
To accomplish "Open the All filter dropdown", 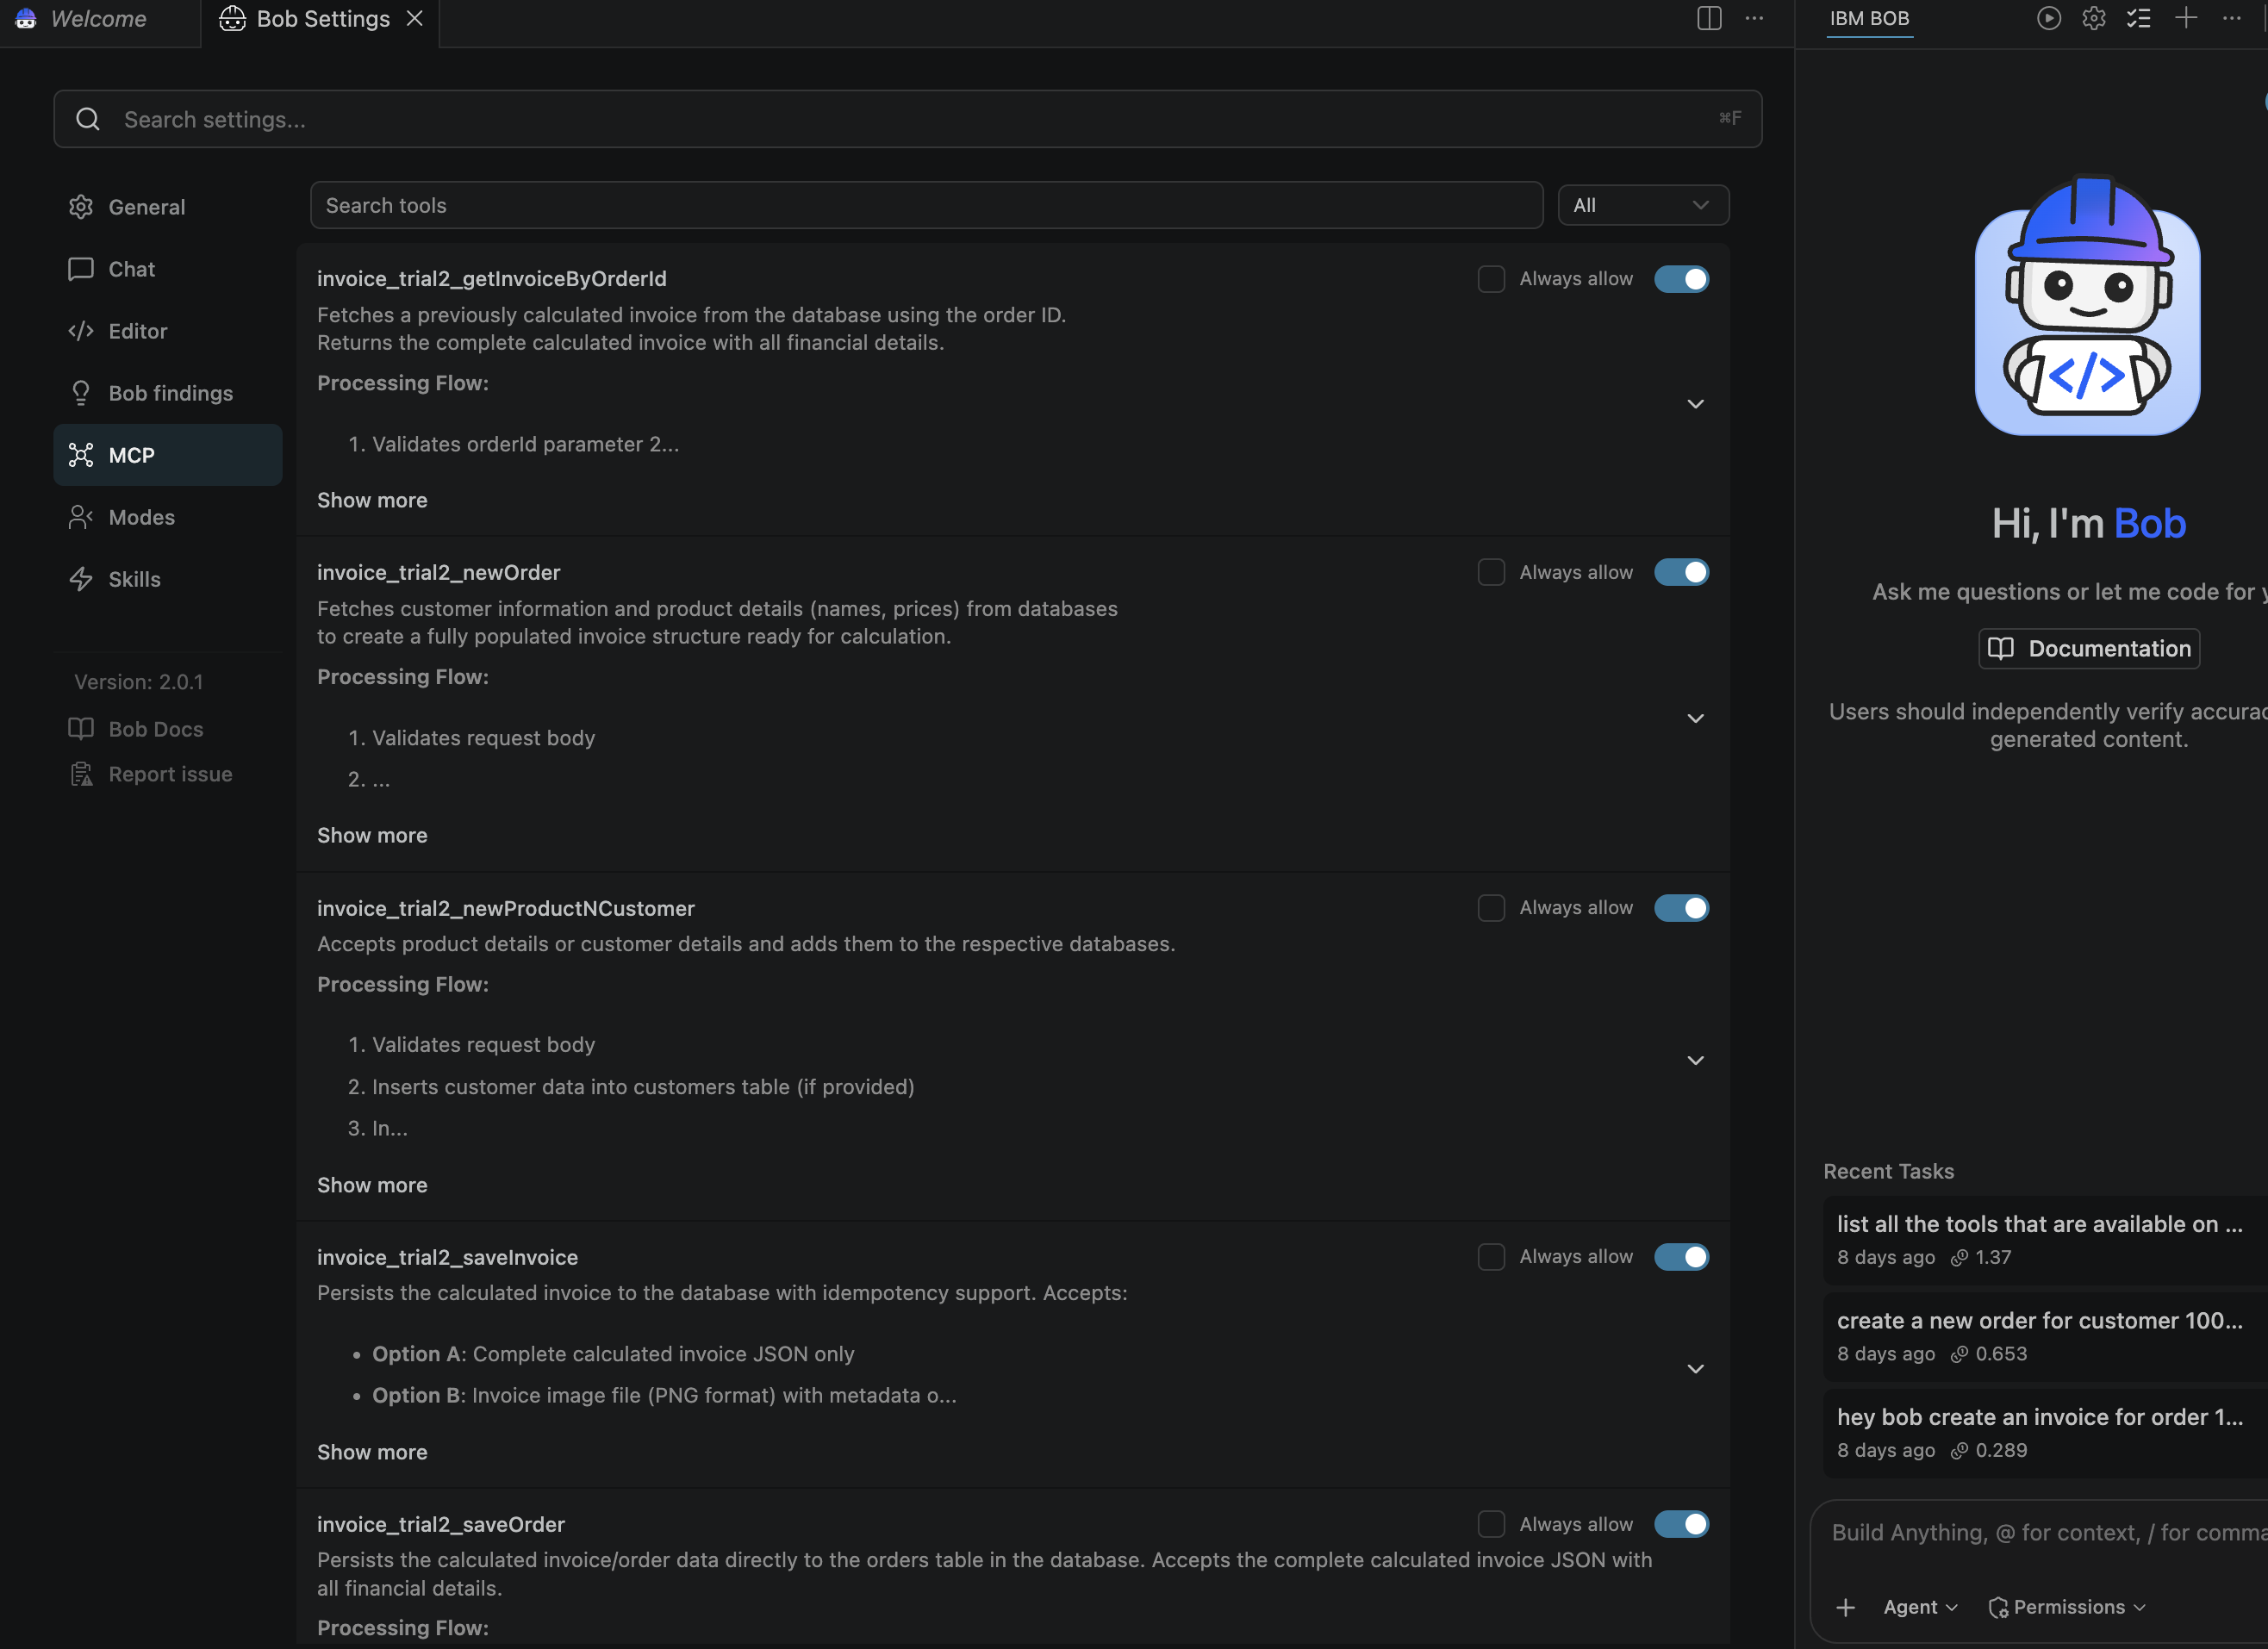I will tap(1643, 205).
